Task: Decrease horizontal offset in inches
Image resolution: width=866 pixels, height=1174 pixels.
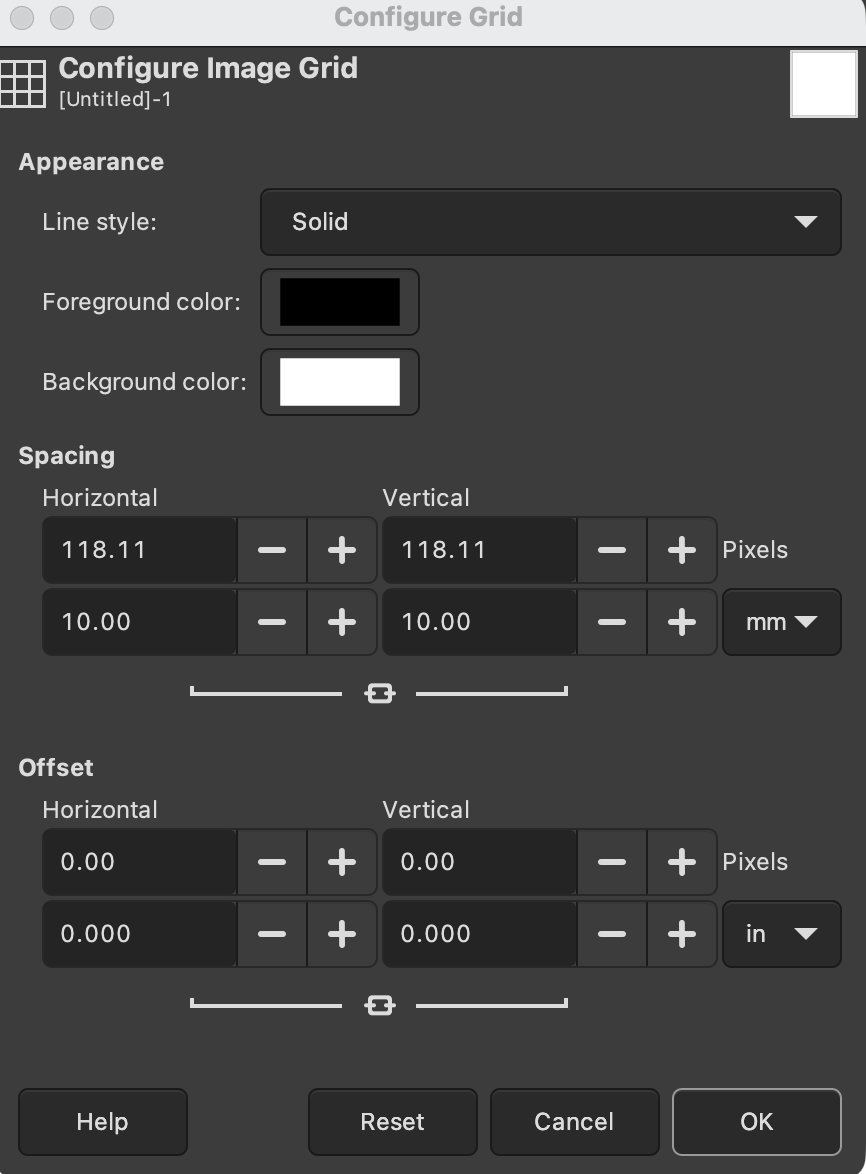Action: (272, 934)
